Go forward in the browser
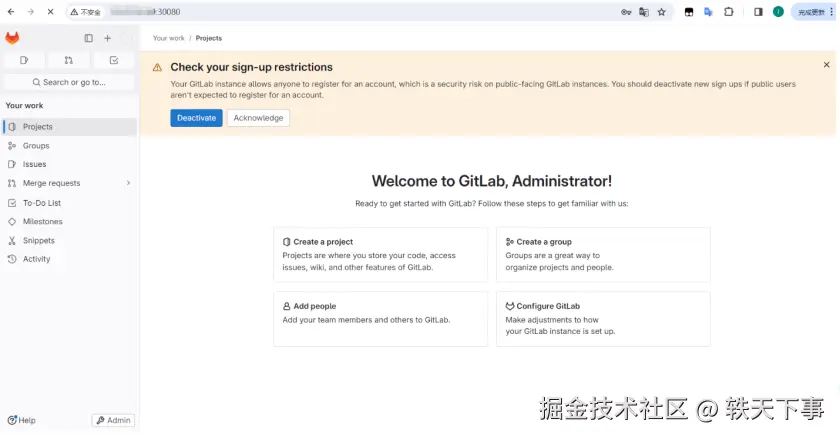Screen dimensions: 840x438 pos(31,12)
